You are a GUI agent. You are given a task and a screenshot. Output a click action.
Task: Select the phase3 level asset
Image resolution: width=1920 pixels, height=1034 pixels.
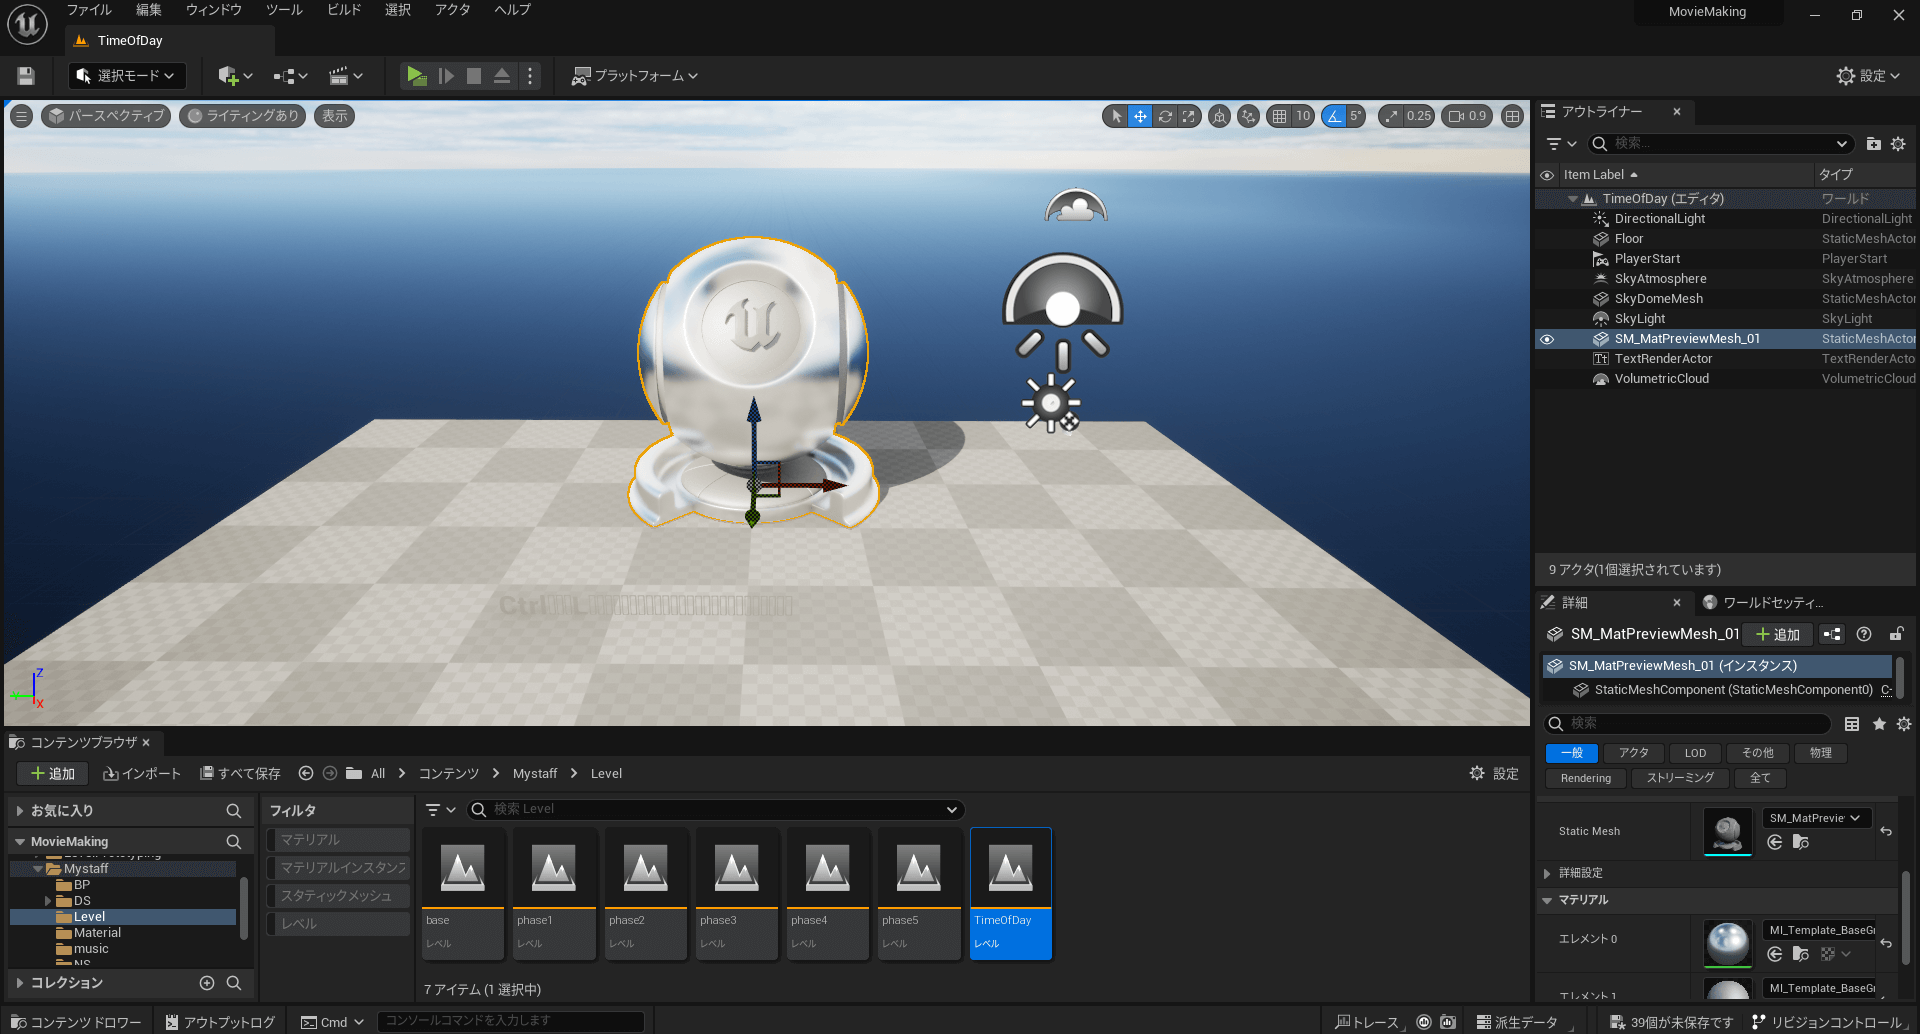736,894
